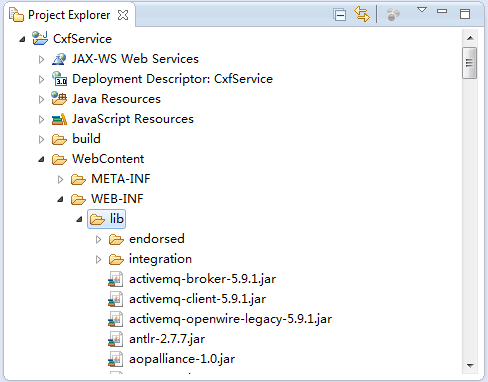Select the META-INF label
This screenshot has height=382, width=488.
tap(121, 179)
